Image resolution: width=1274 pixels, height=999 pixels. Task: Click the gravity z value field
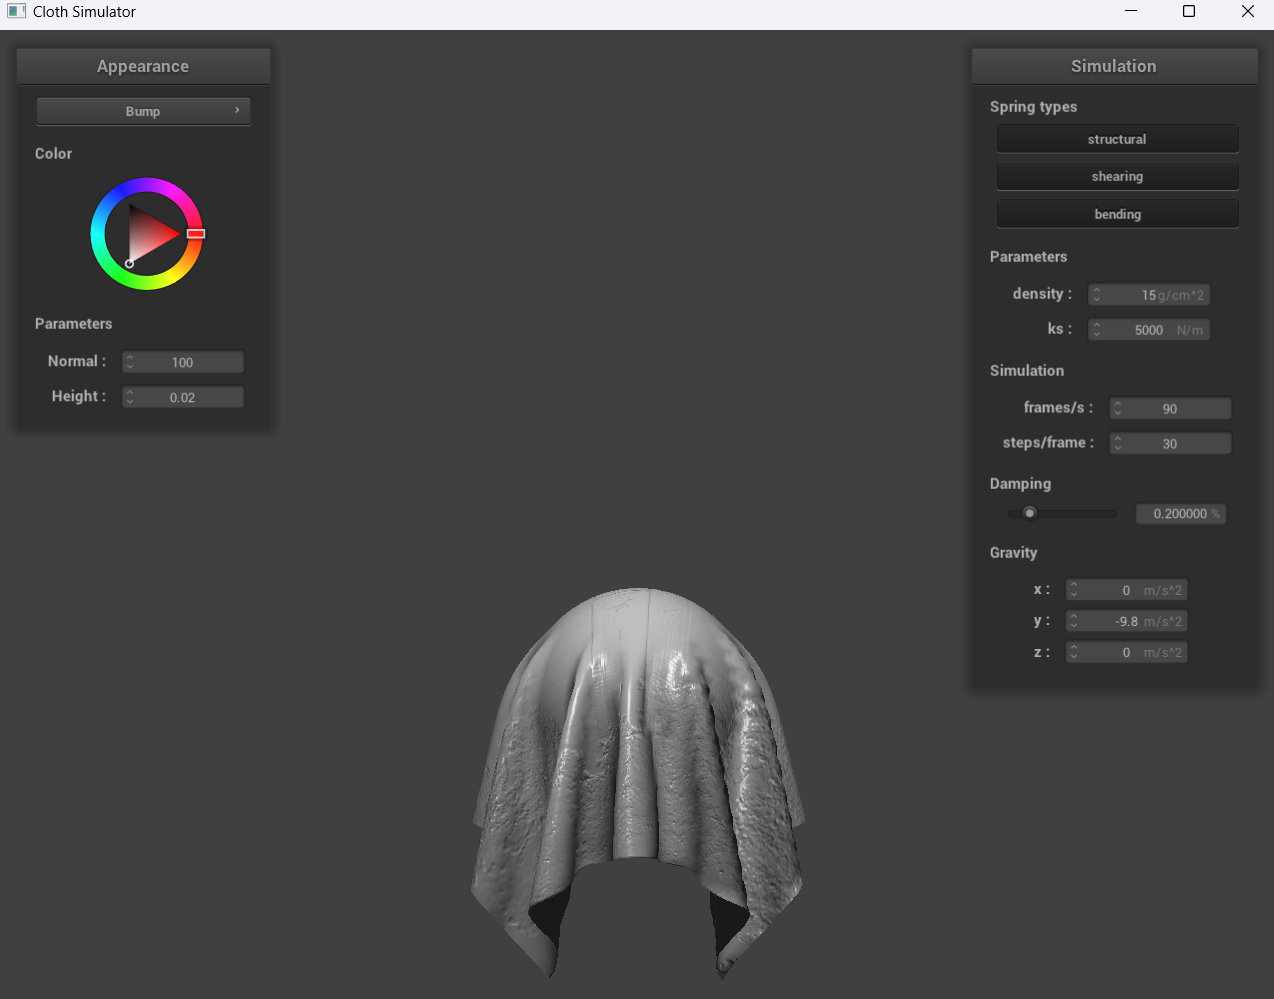coord(1126,652)
